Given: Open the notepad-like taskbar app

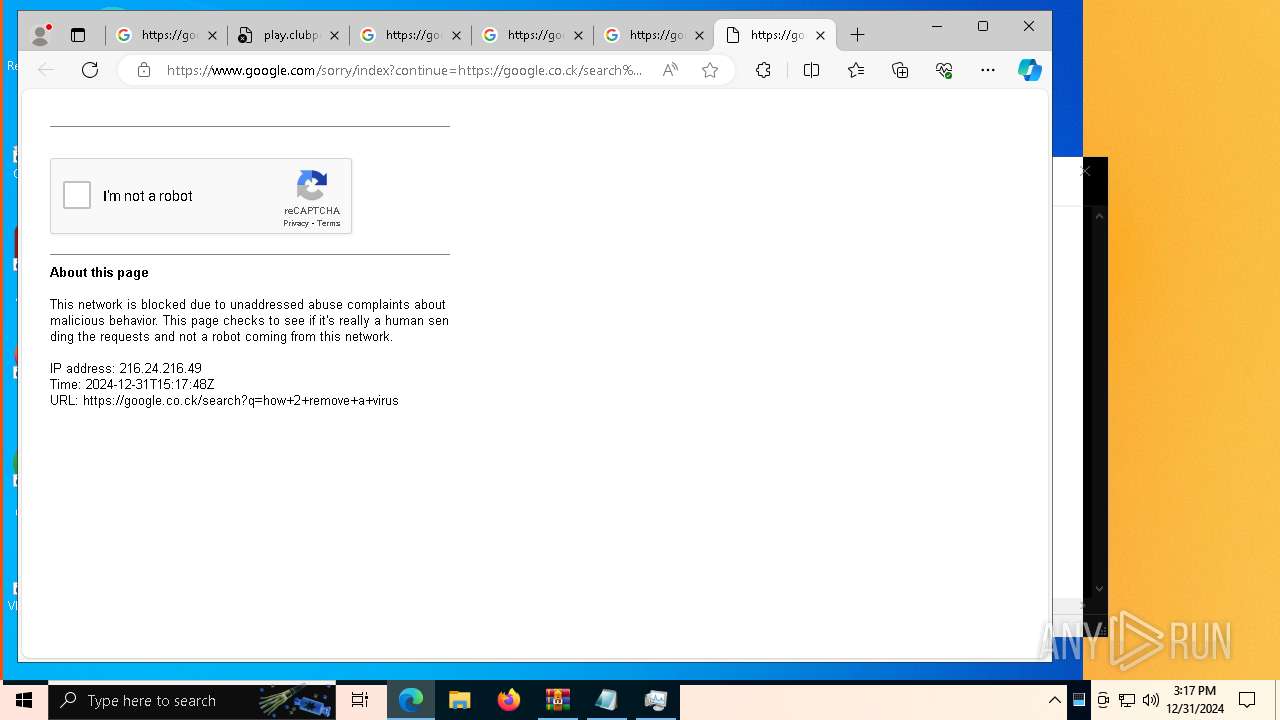Looking at the screenshot, I should tap(606, 700).
